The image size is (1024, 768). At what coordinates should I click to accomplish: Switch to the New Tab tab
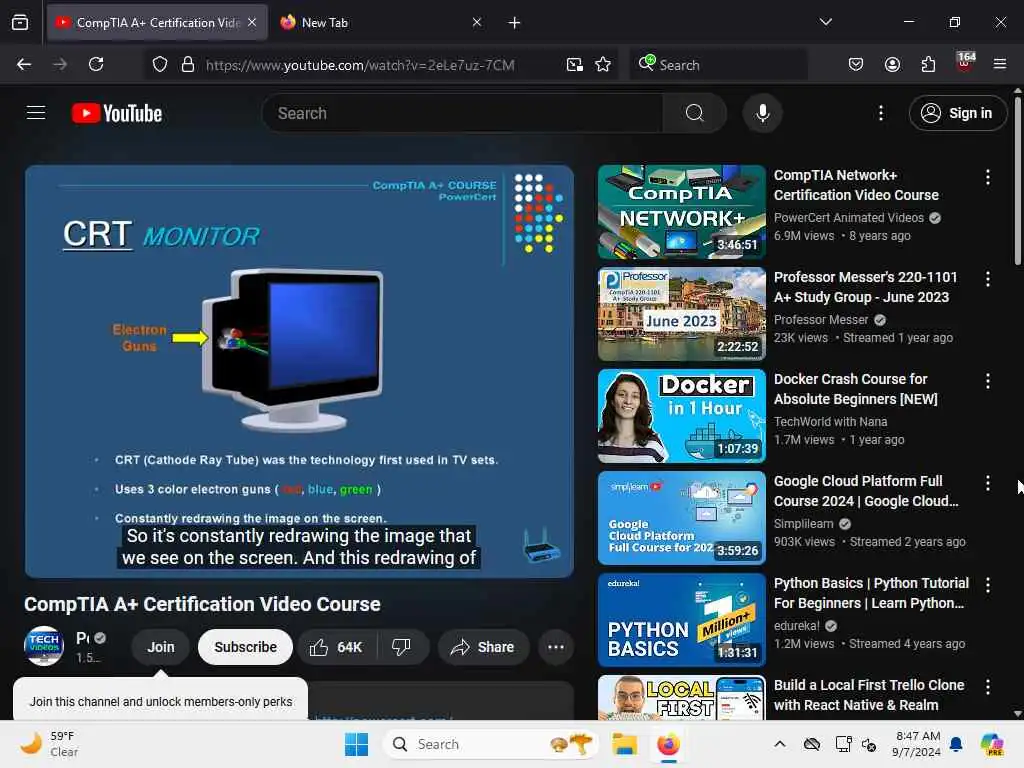click(382, 22)
